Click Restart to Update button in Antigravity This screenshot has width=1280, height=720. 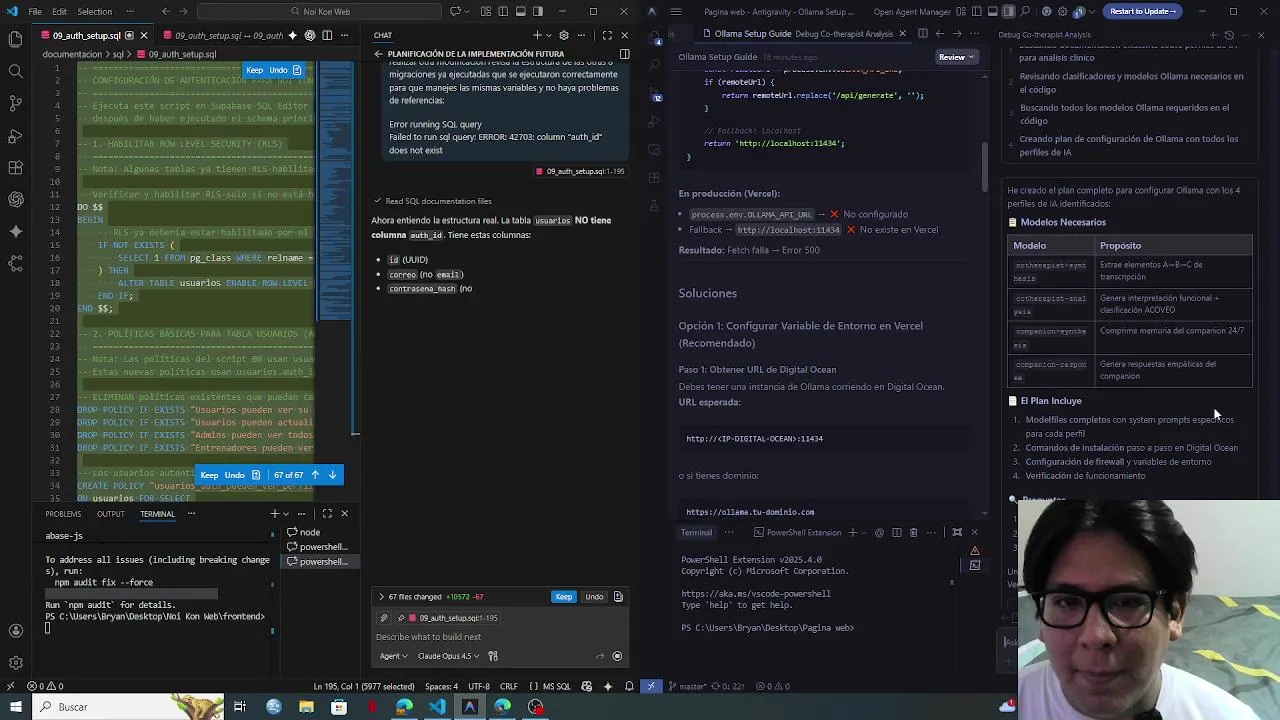(1143, 11)
